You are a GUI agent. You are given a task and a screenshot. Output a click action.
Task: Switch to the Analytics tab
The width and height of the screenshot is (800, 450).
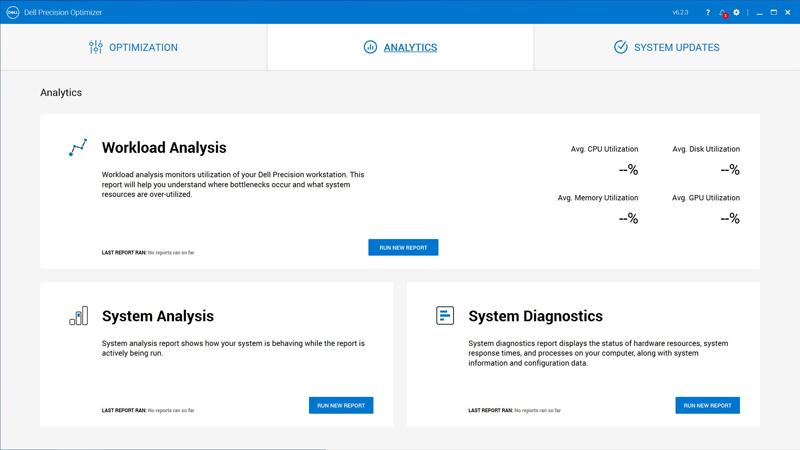pyautogui.click(x=400, y=47)
